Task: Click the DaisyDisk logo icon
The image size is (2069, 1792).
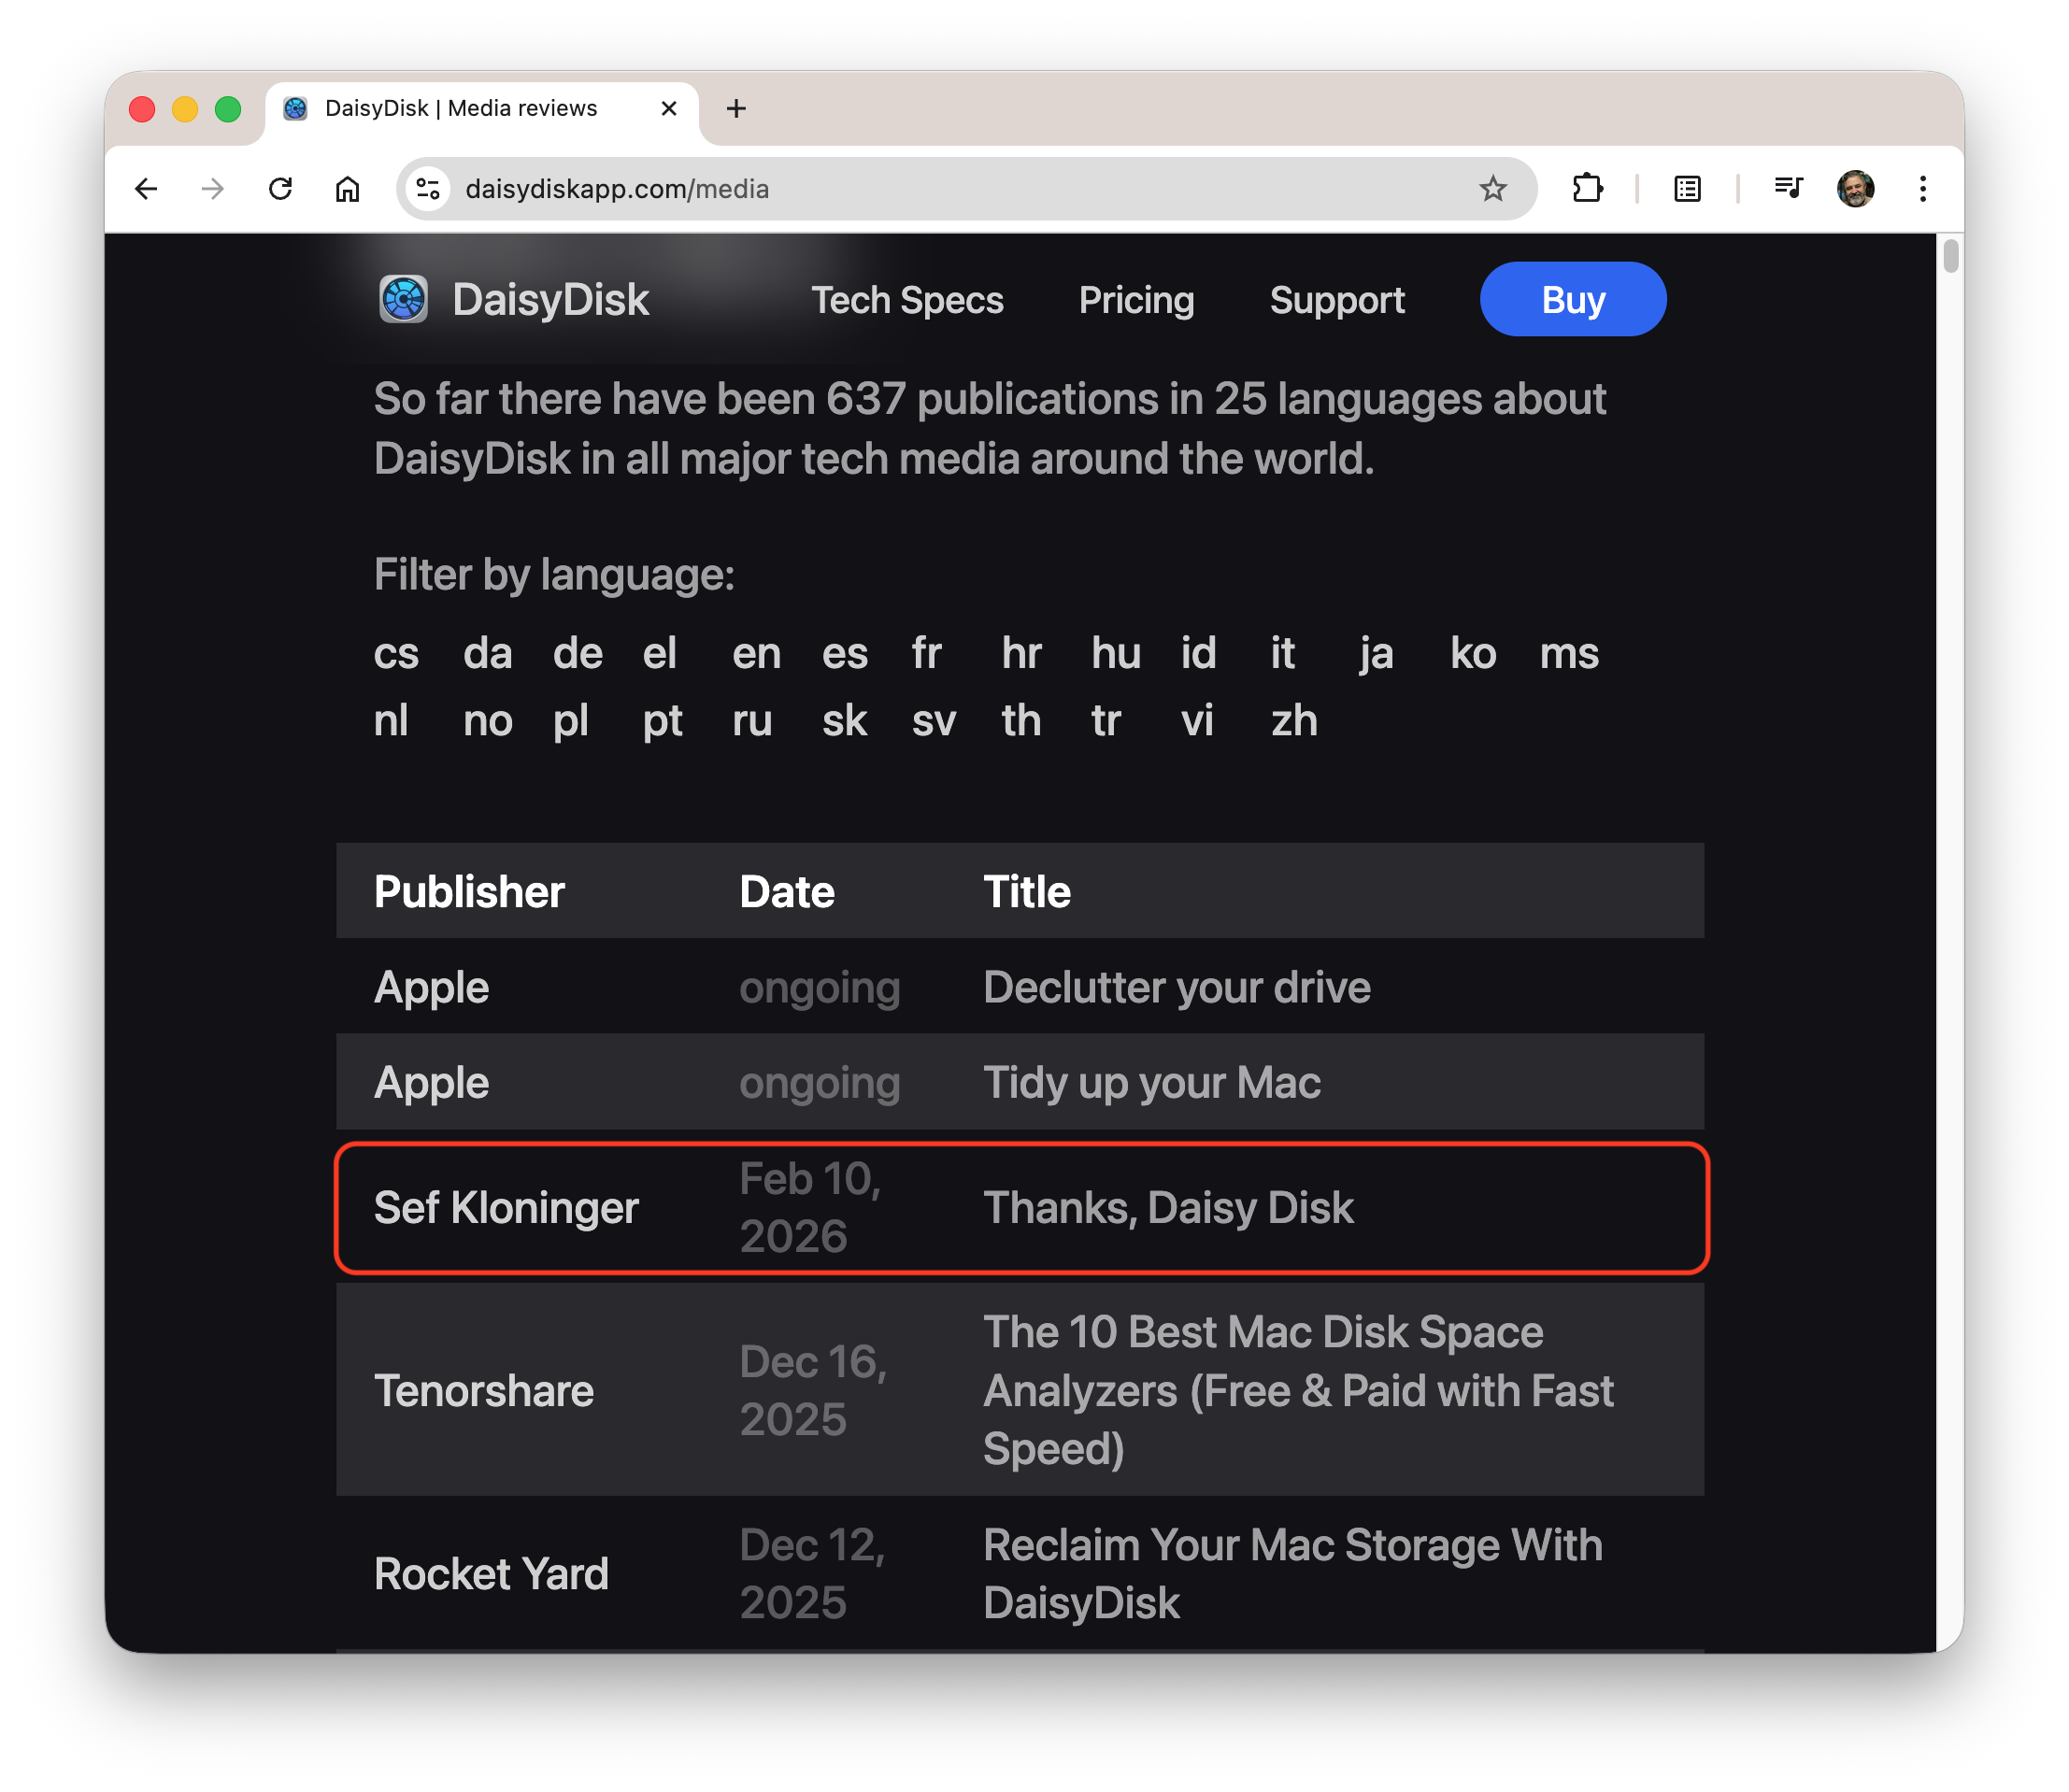Action: pyautogui.click(x=403, y=299)
